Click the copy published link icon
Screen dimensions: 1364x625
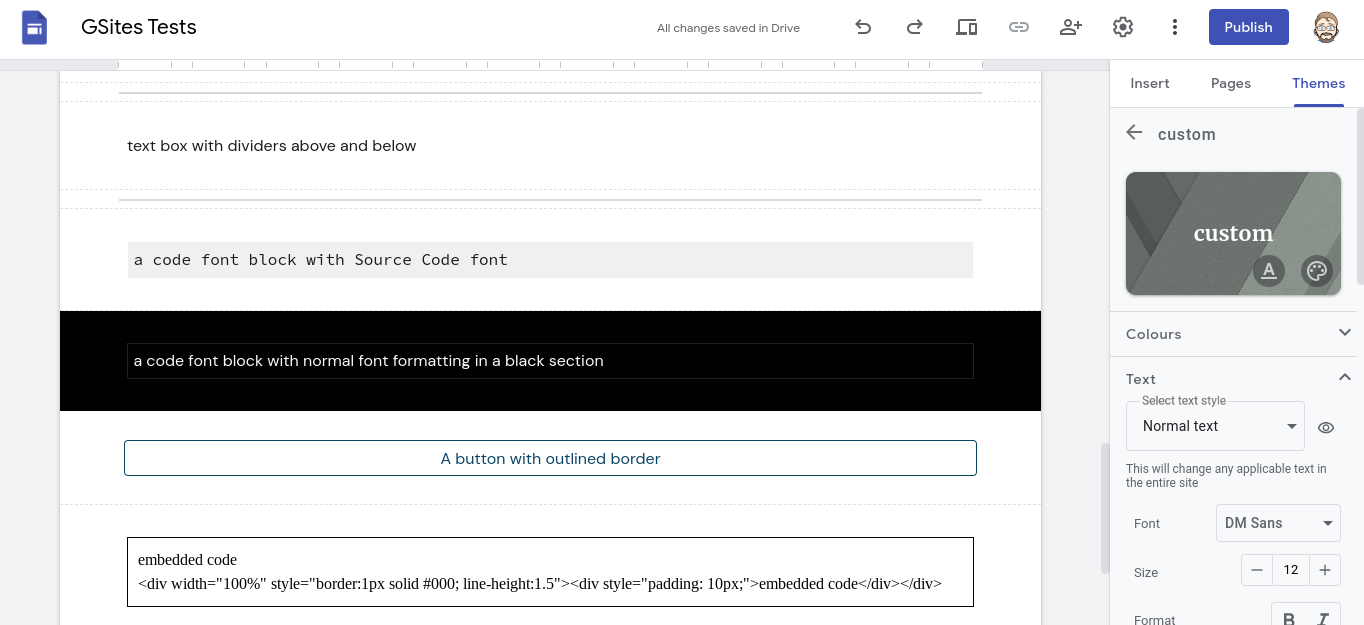pos(1018,27)
